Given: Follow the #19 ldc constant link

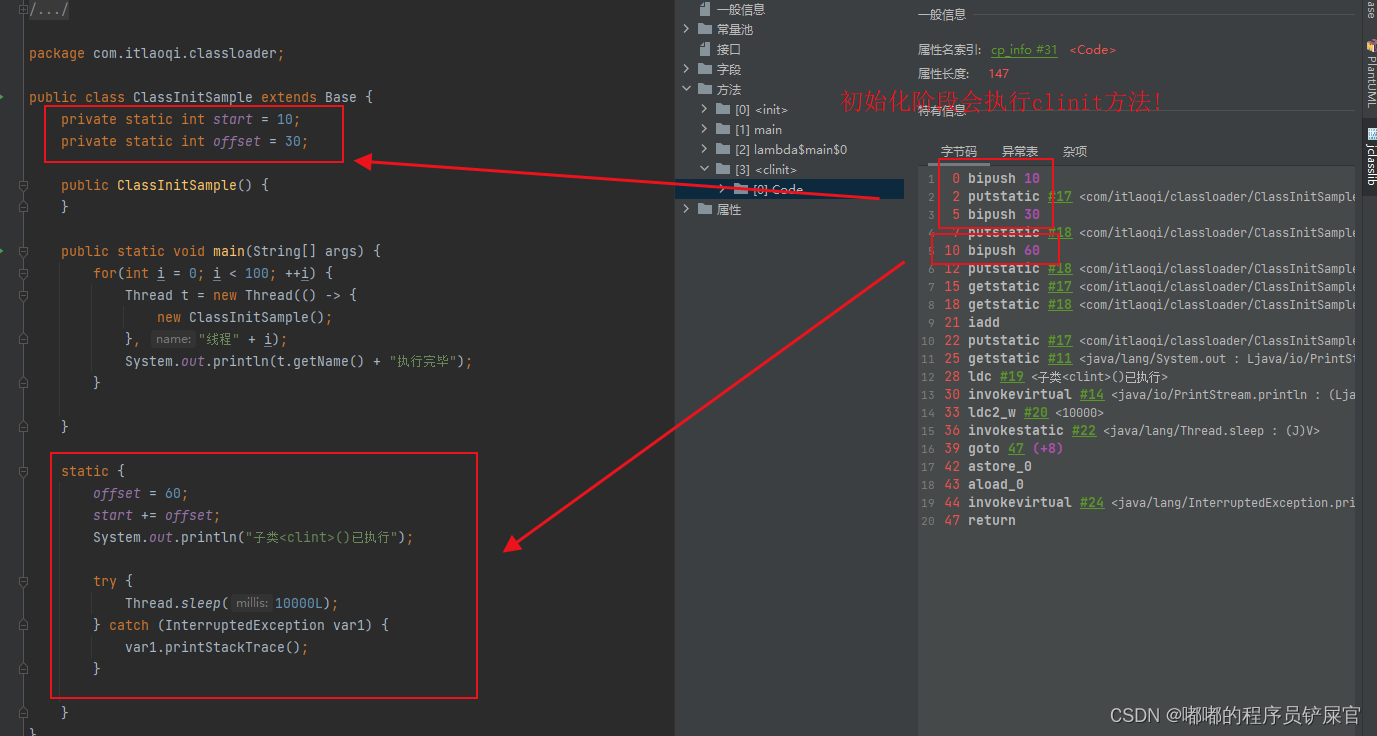Looking at the screenshot, I should (x=1012, y=377).
